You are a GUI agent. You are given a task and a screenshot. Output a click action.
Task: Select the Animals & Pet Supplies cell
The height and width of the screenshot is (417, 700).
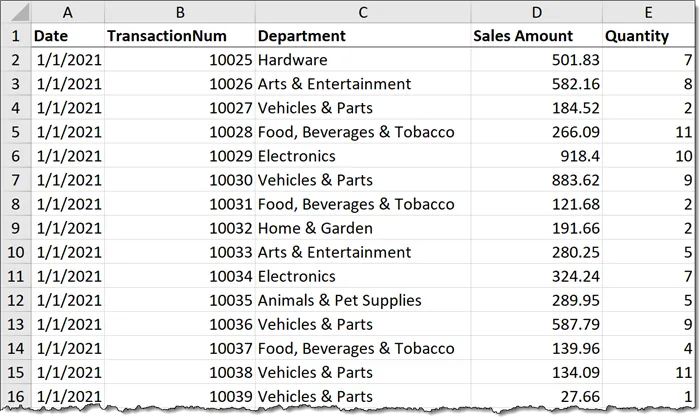coord(362,300)
